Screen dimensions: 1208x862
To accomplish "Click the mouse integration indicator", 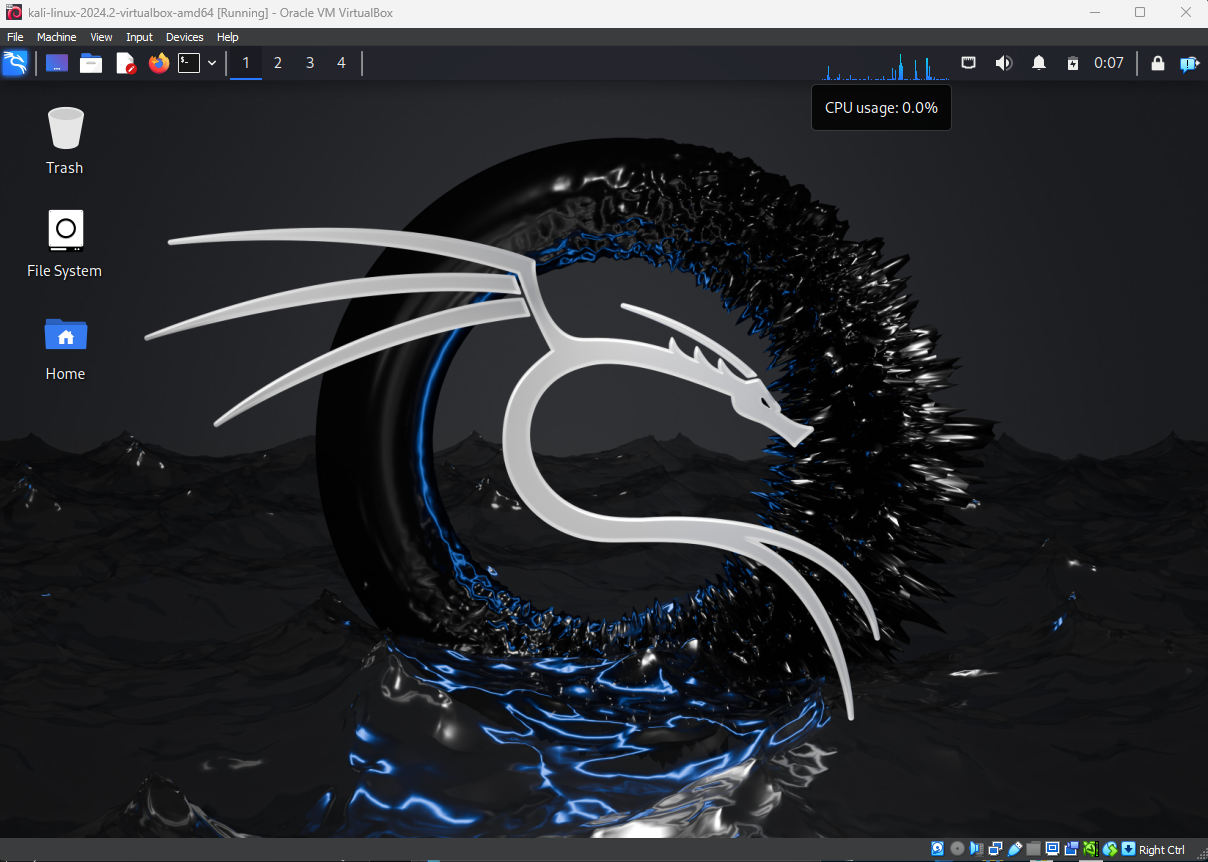I will point(1110,849).
